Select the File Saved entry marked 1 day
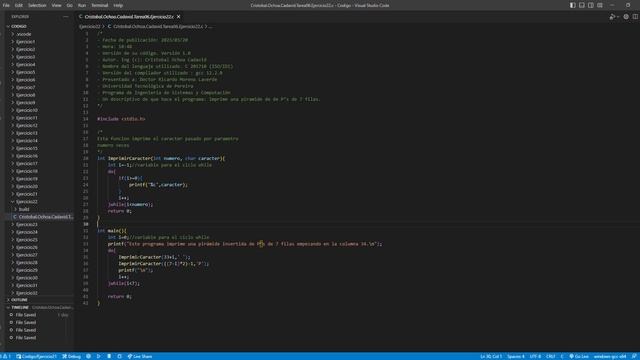 point(39,315)
